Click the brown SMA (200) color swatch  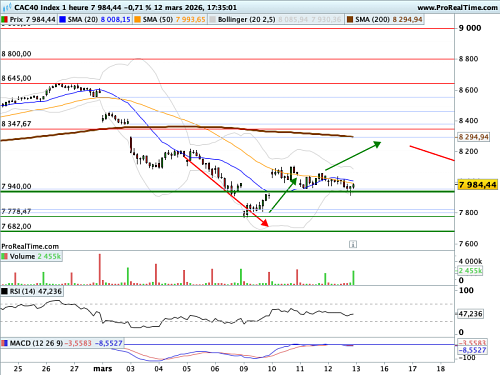pyautogui.click(x=350, y=20)
